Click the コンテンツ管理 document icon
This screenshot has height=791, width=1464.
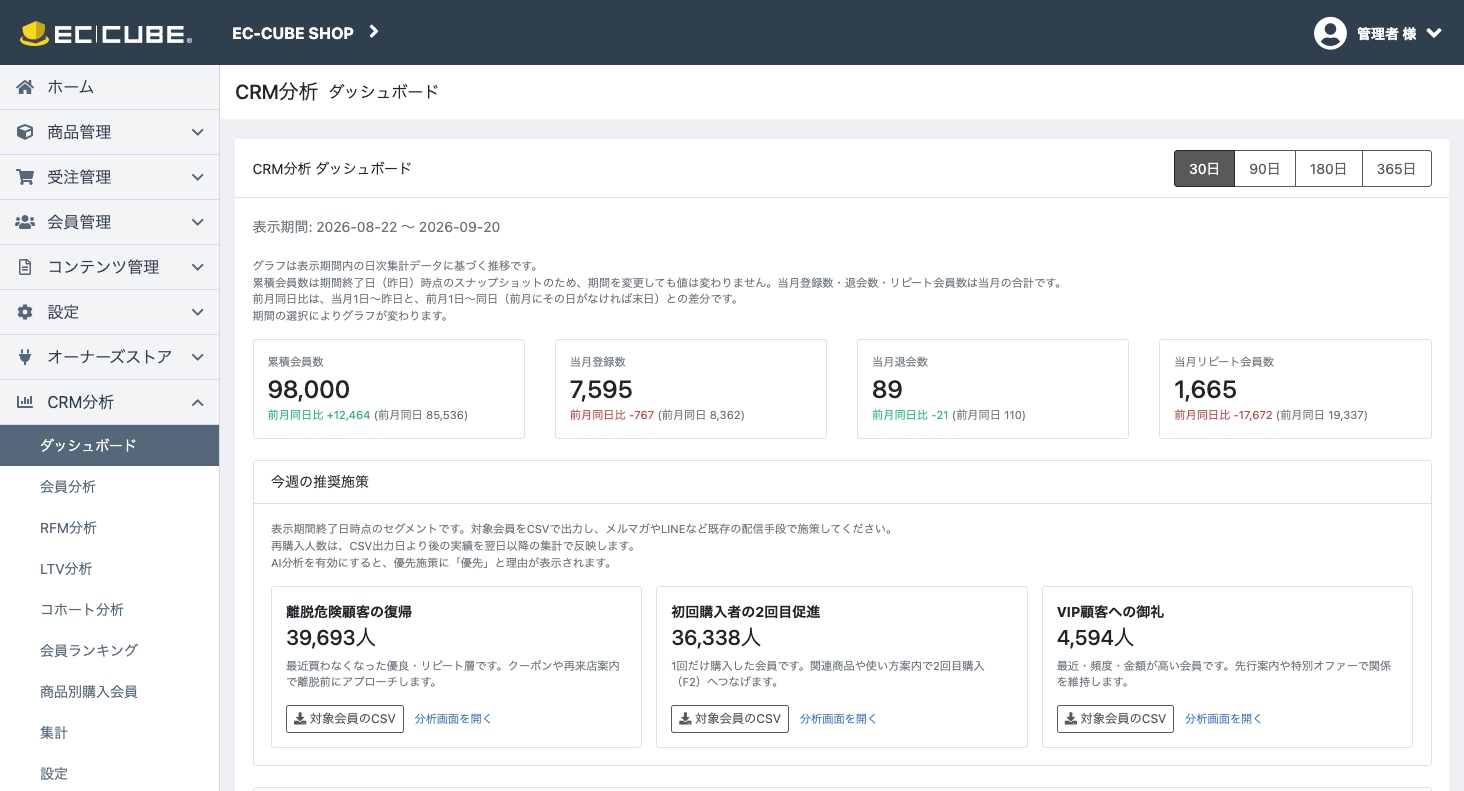(25, 267)
